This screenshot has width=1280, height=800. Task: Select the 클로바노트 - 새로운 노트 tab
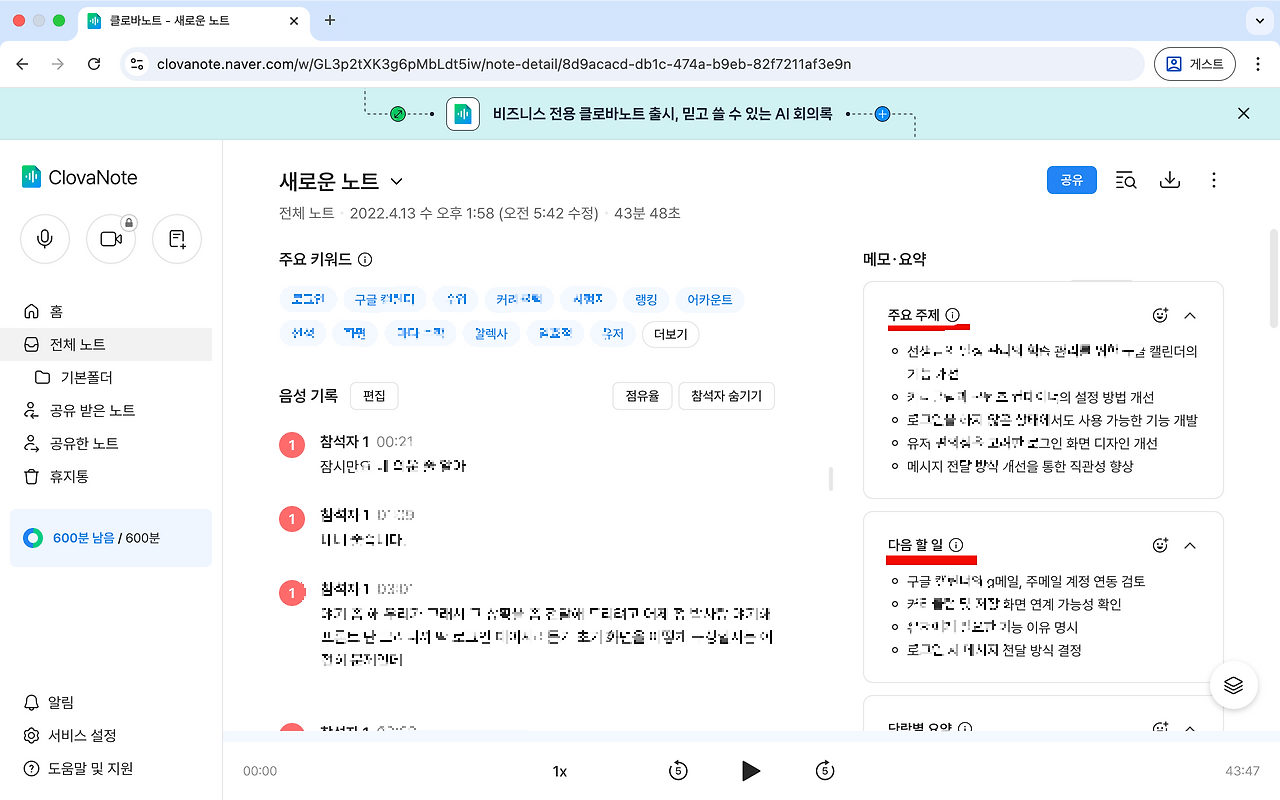[194, 20]
